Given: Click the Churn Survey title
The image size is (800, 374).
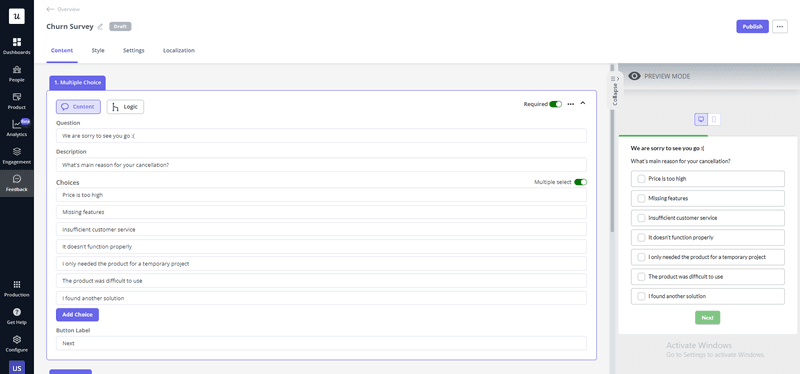Looking at the screenshot, I should tap(70, 27).
